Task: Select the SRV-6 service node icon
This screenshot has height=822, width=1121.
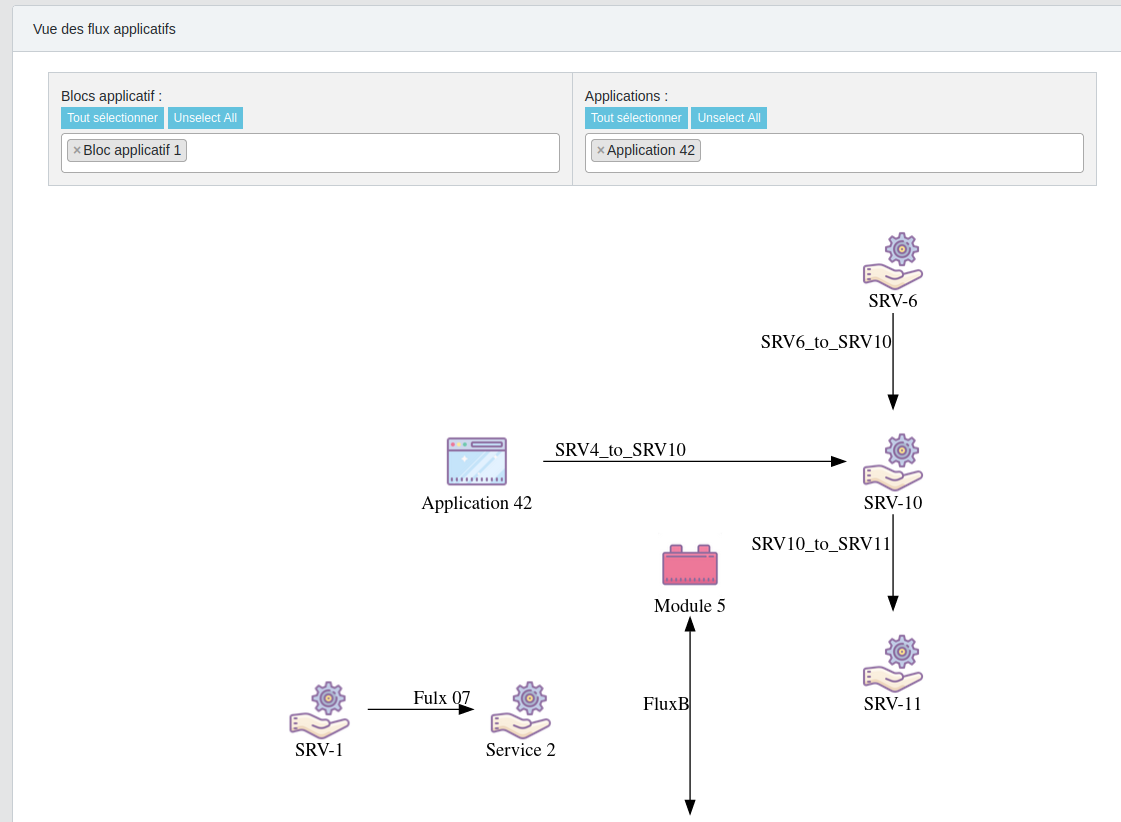Action: click(892, 258)
